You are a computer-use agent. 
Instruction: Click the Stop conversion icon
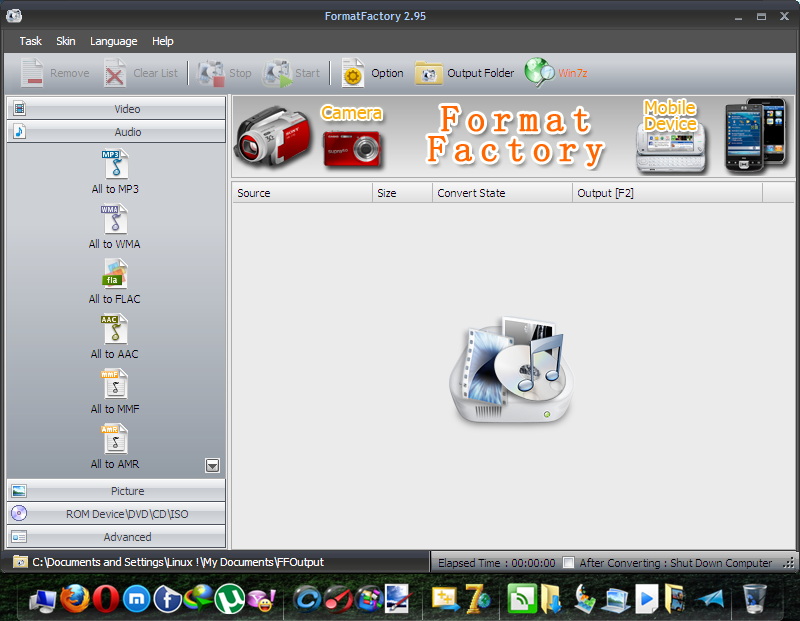click(x=211, y=73)
